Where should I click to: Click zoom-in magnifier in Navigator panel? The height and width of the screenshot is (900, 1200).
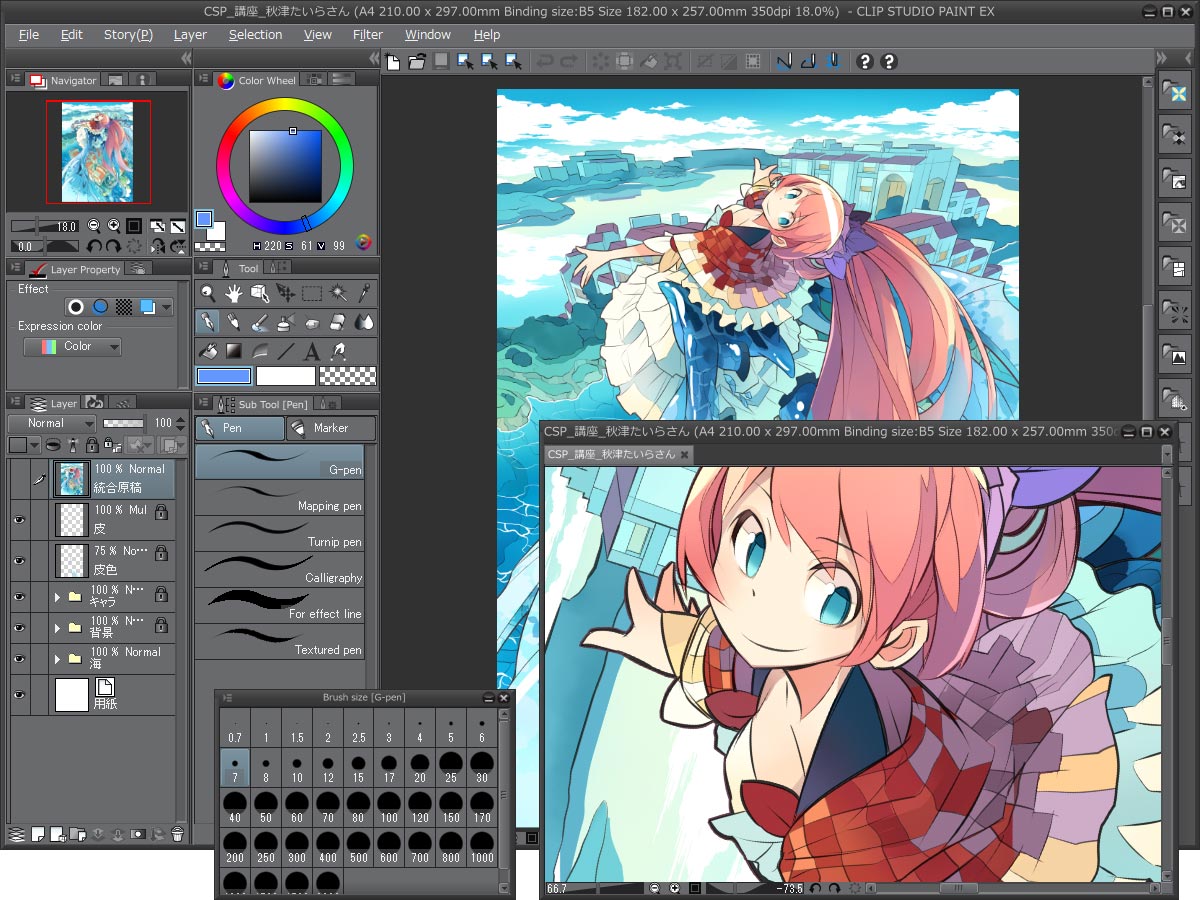click(114, 226)
